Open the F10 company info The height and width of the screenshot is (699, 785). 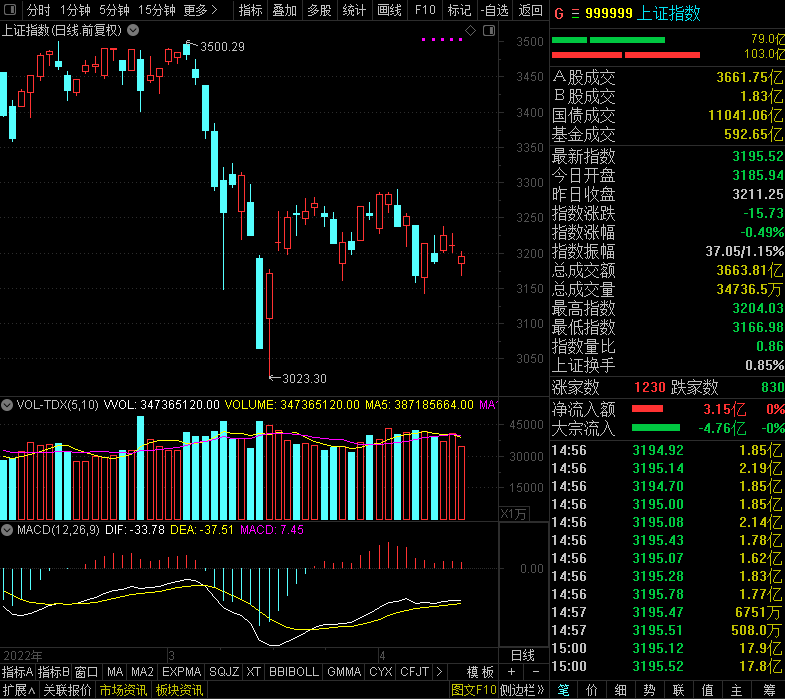point(425,10)
